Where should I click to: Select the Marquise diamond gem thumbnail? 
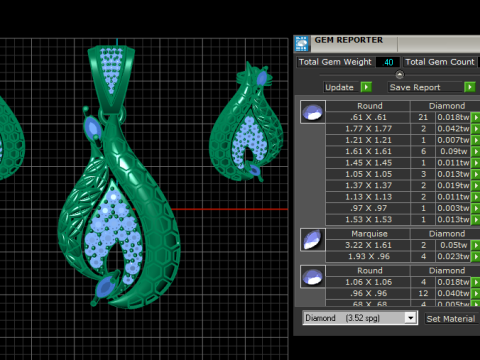click(x=313, y=240)
